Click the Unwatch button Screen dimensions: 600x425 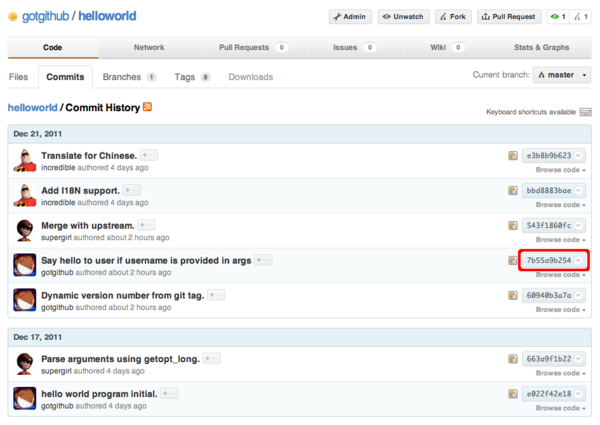pos(403,16)
